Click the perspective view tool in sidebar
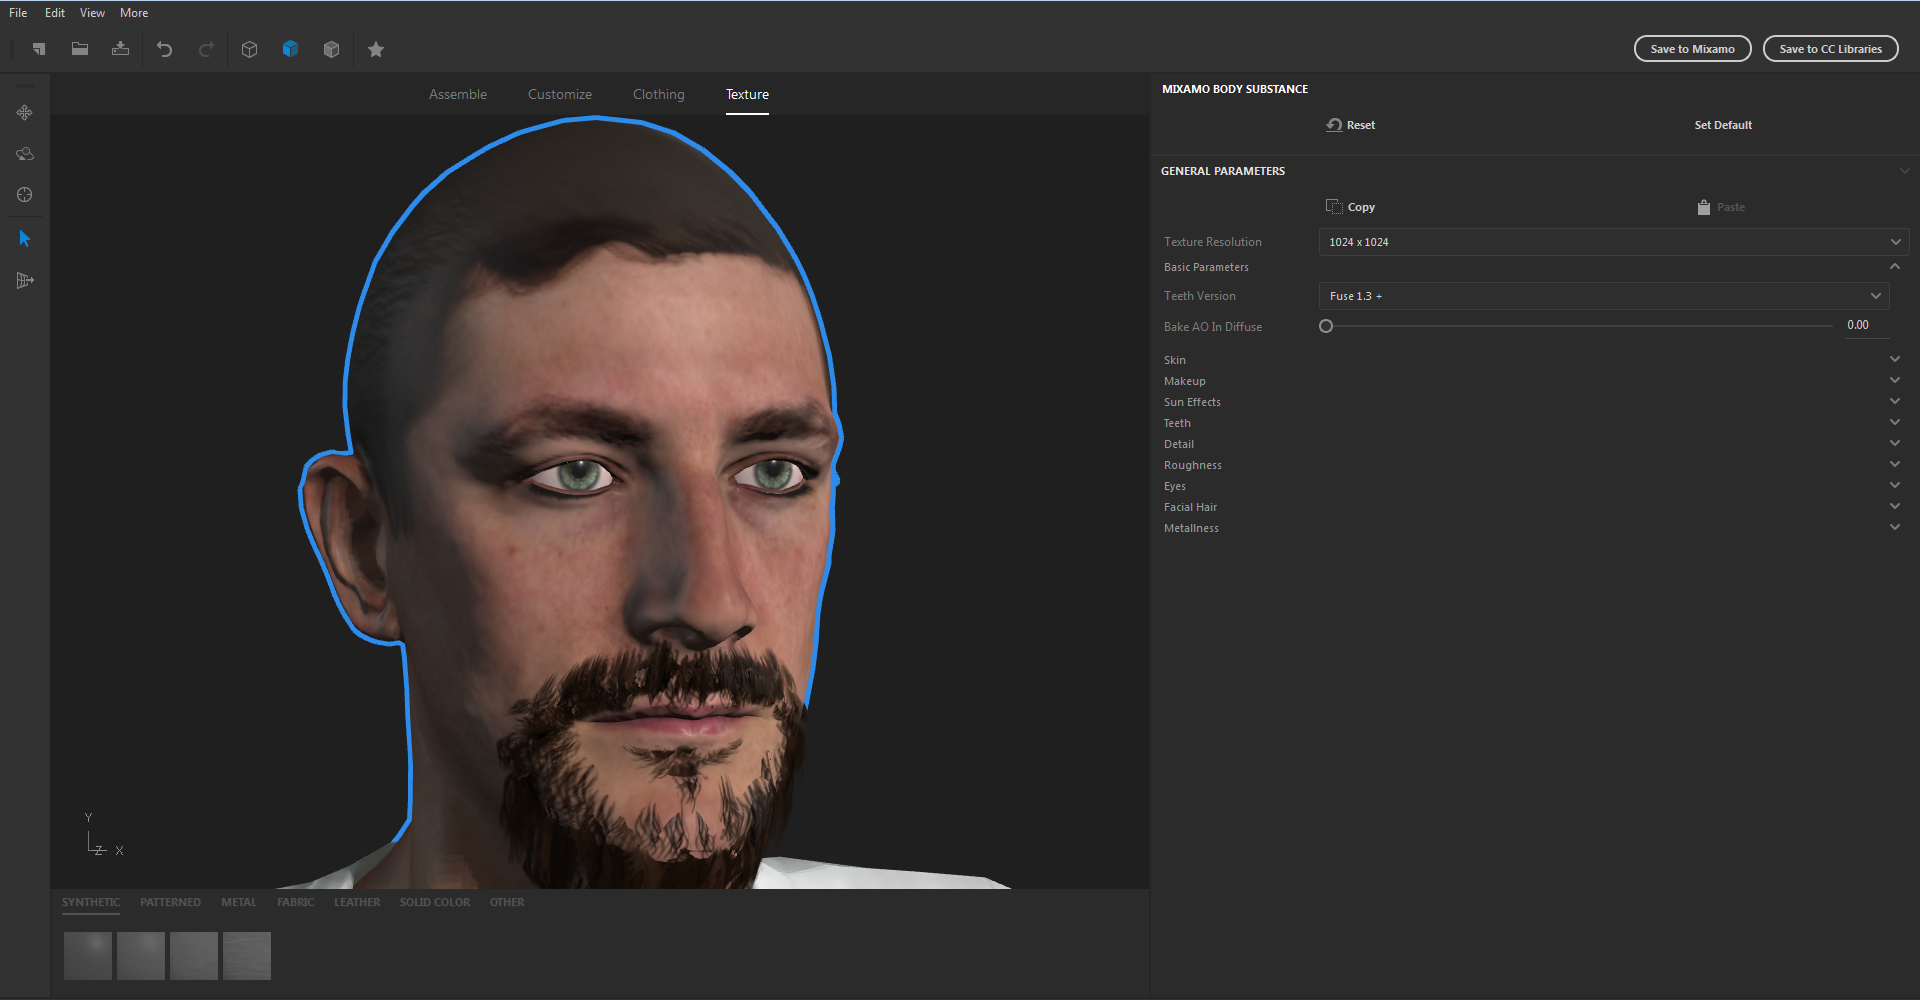The width and height of the screenshot is (1920, 1000). (x=24, y=281)
